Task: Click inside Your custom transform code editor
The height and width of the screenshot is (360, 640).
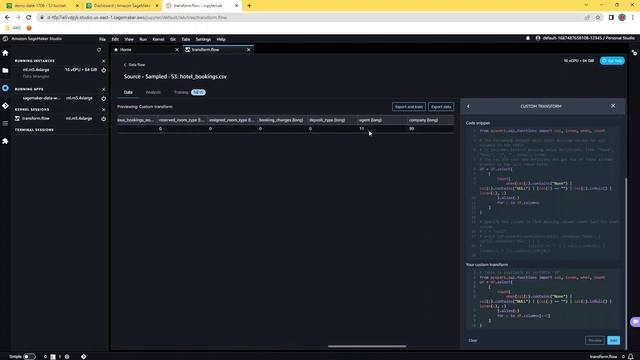Action: (x=543, y=299)
